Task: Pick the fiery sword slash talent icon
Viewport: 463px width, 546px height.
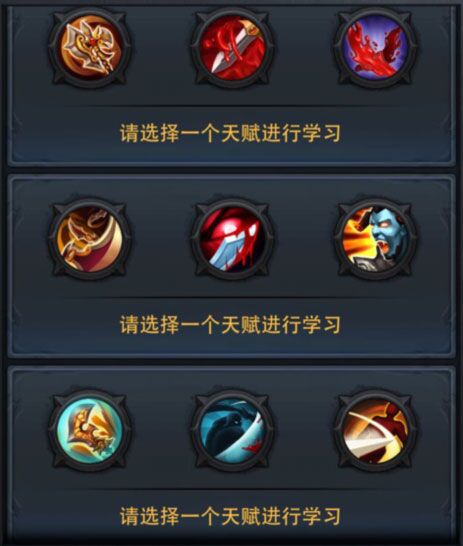Action: coord(375,430)
